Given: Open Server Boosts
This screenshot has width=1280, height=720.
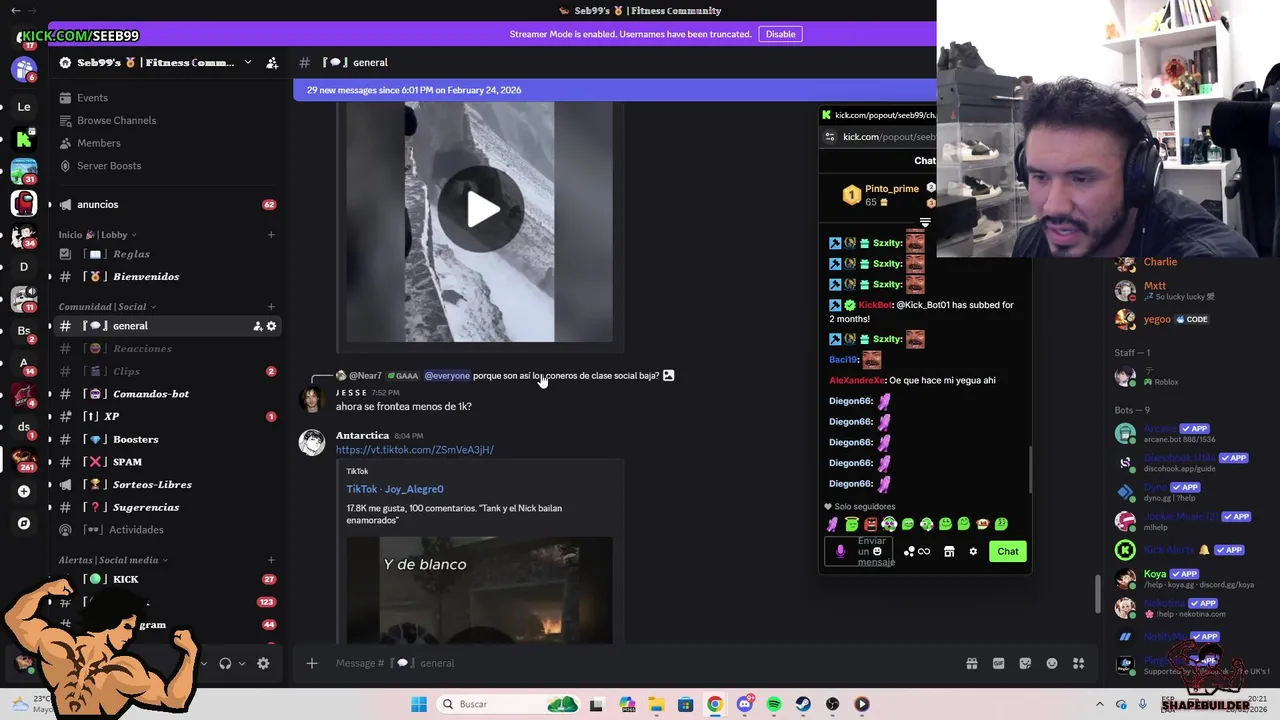Looking at the screenshot, I should tap(108, 166).
